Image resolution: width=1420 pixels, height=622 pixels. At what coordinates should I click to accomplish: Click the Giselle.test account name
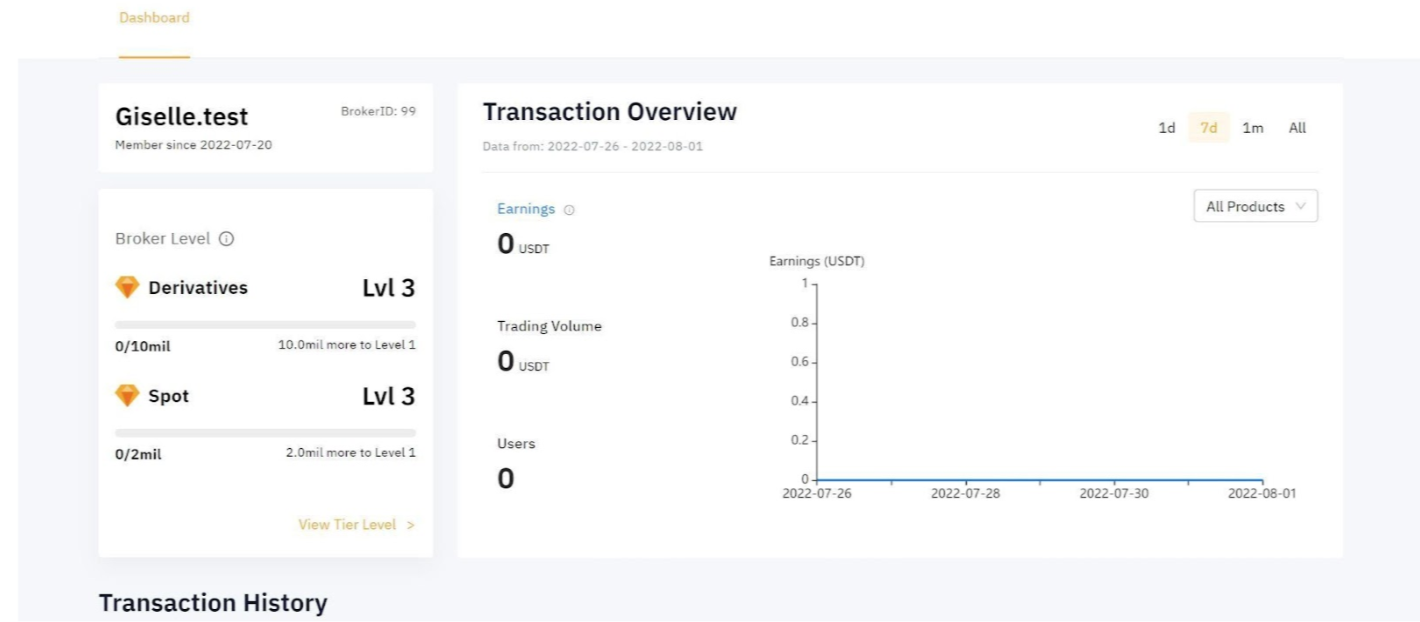[x=182, y=118]
